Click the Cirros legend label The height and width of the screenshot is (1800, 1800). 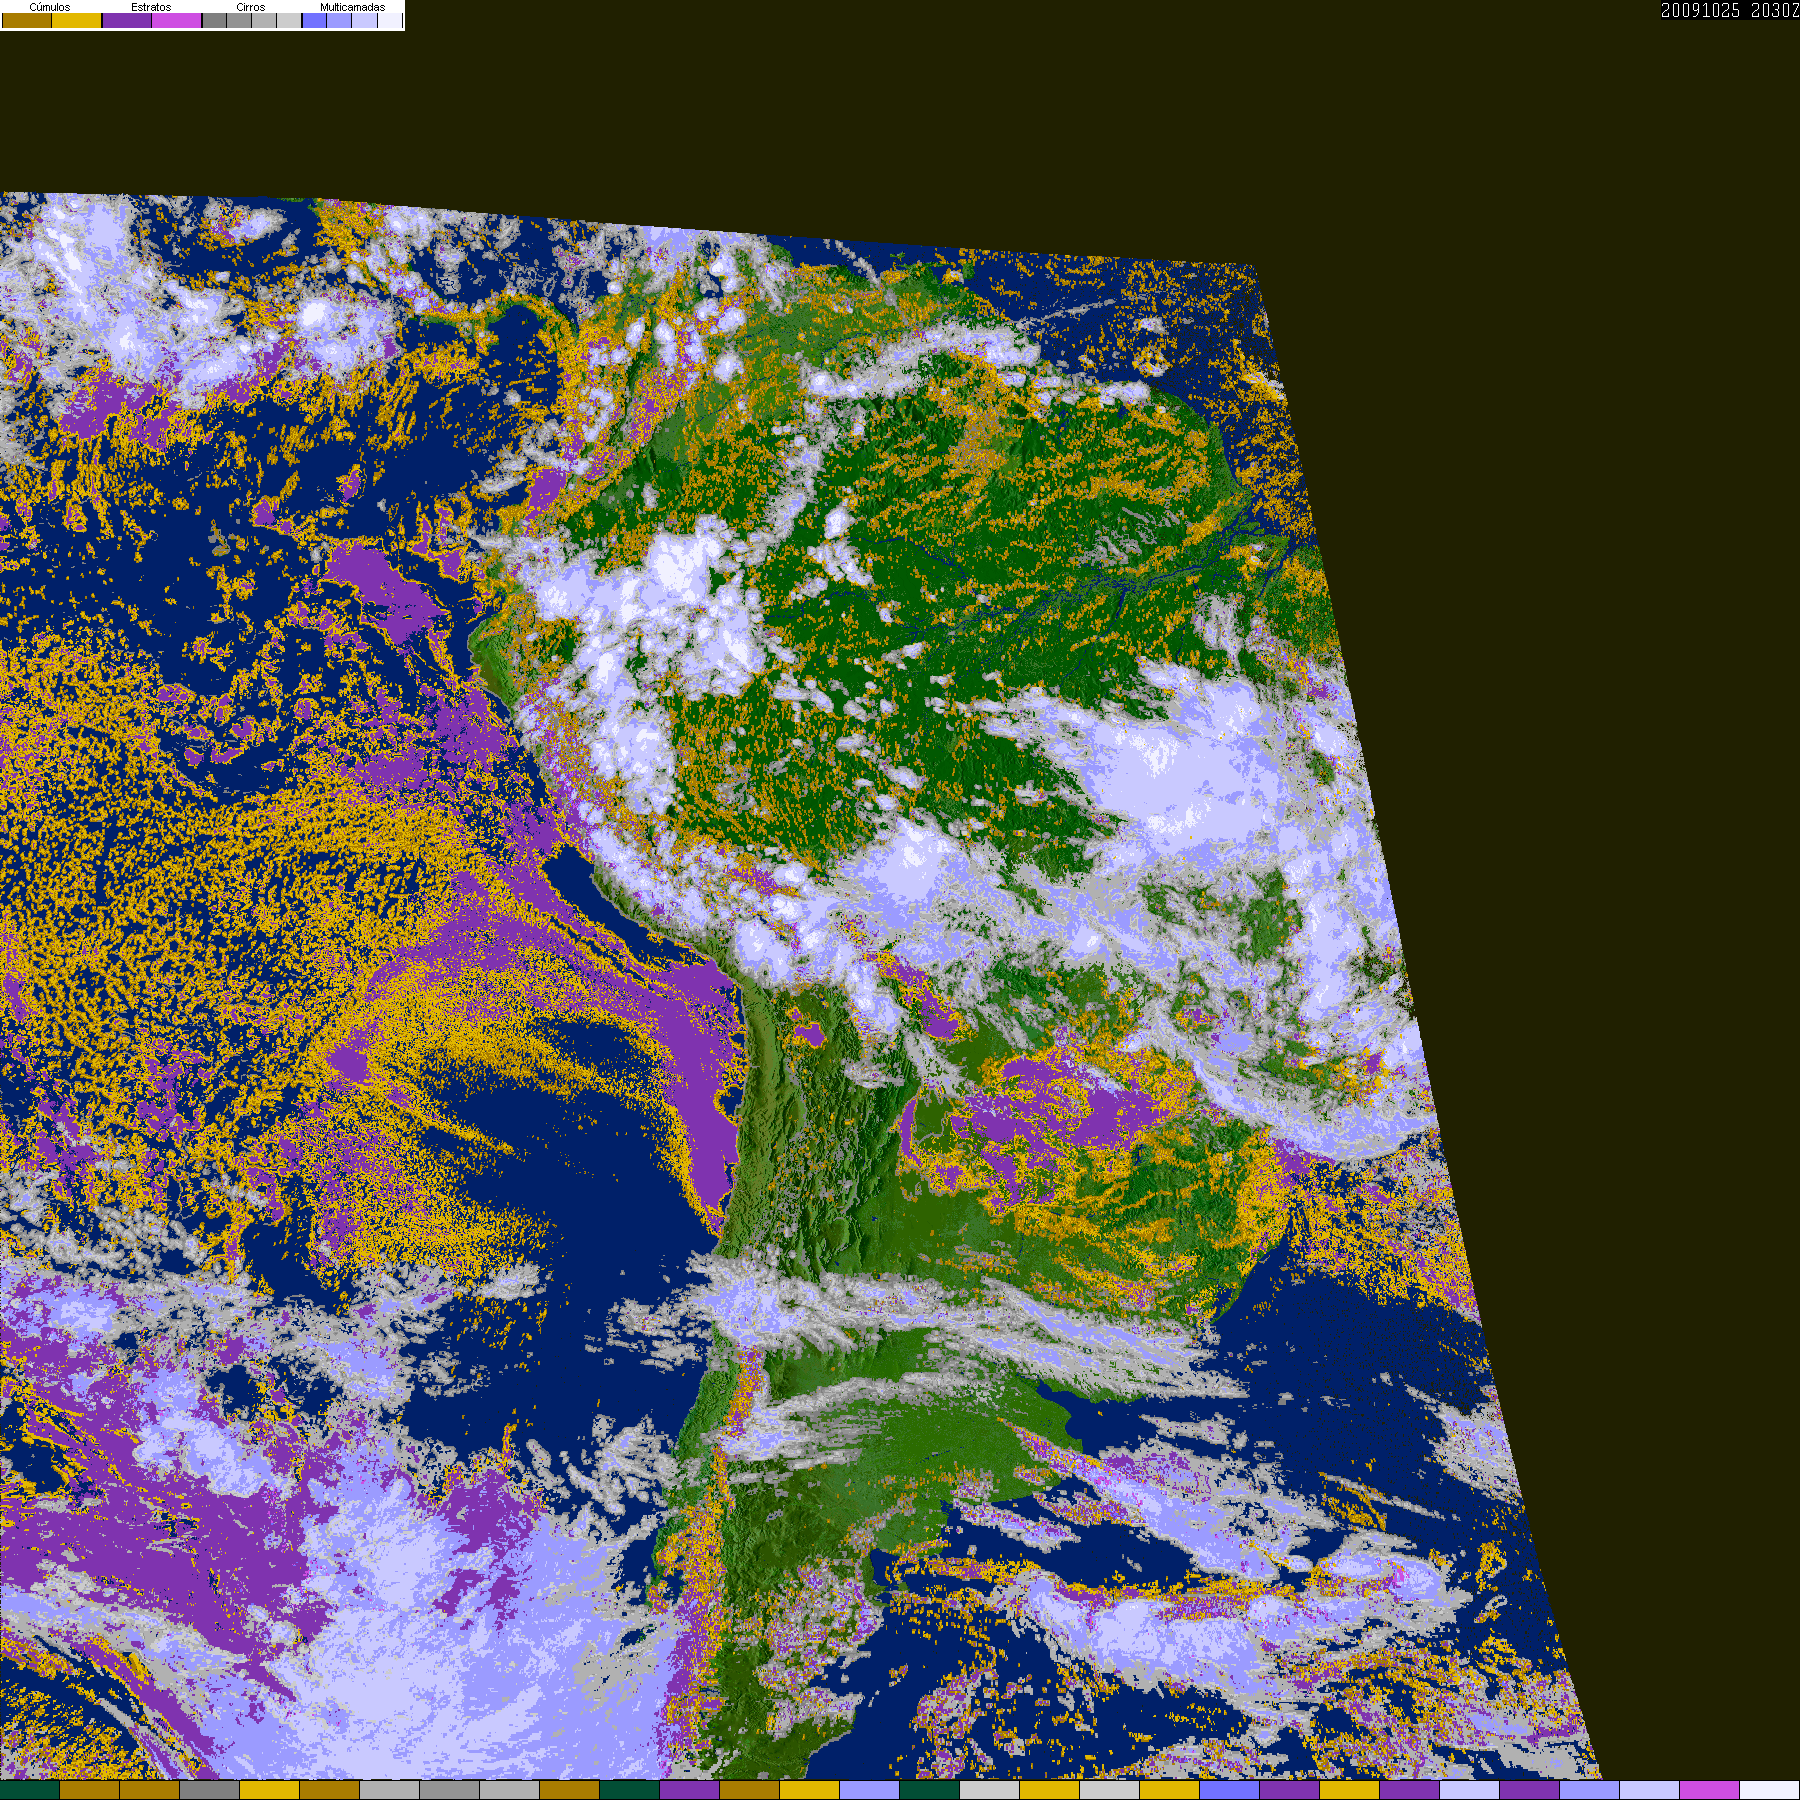(250, 7)
